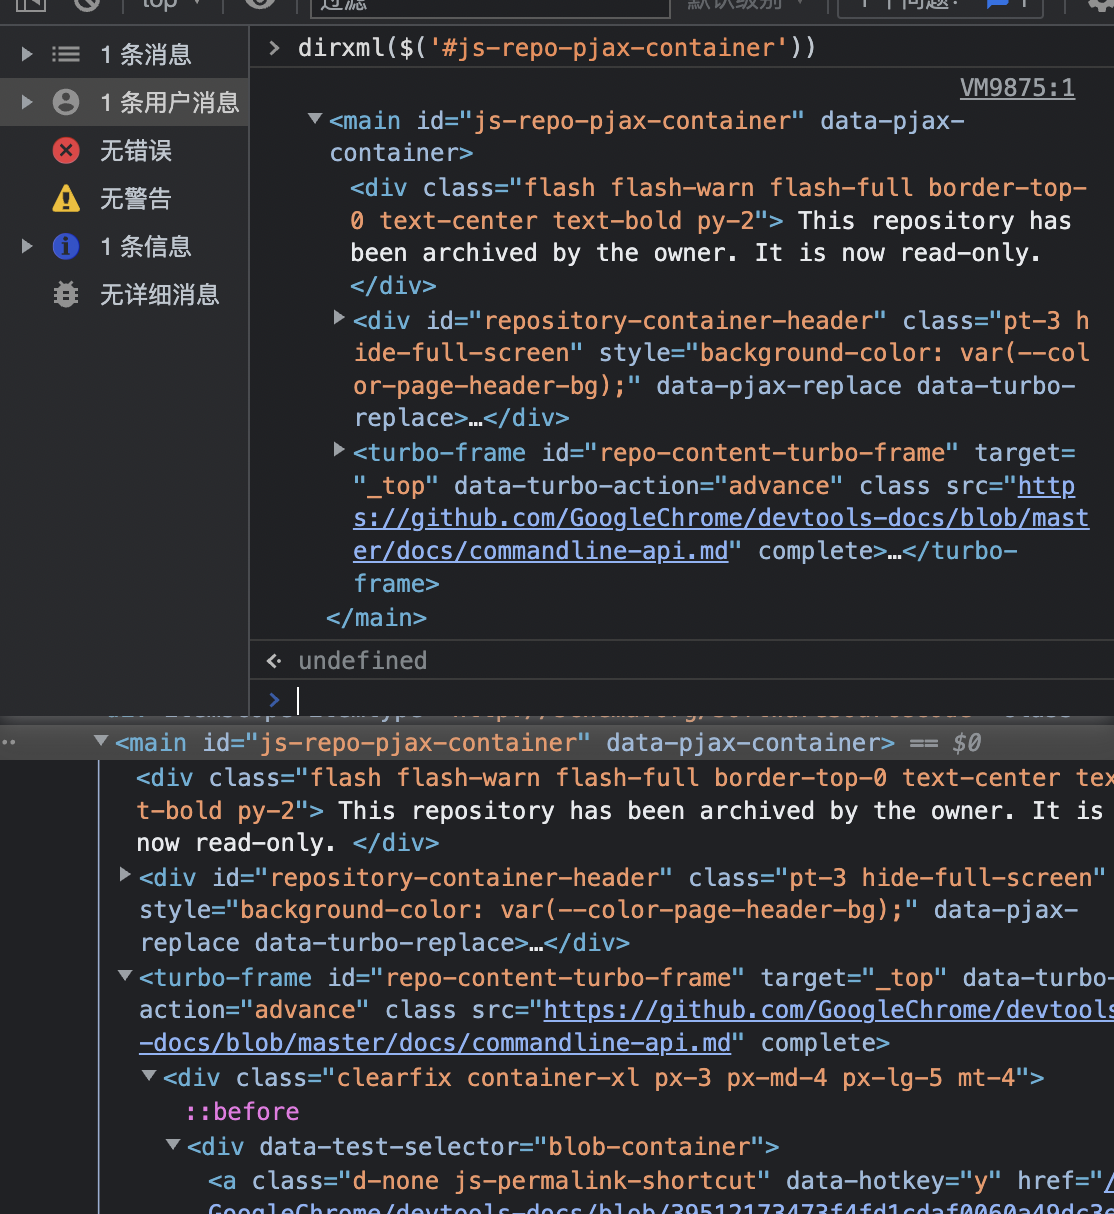Viewport: 1114px width, 1214px height.
Task: Open the github.com commandline-api.md link in console
Action: (720, 518)
